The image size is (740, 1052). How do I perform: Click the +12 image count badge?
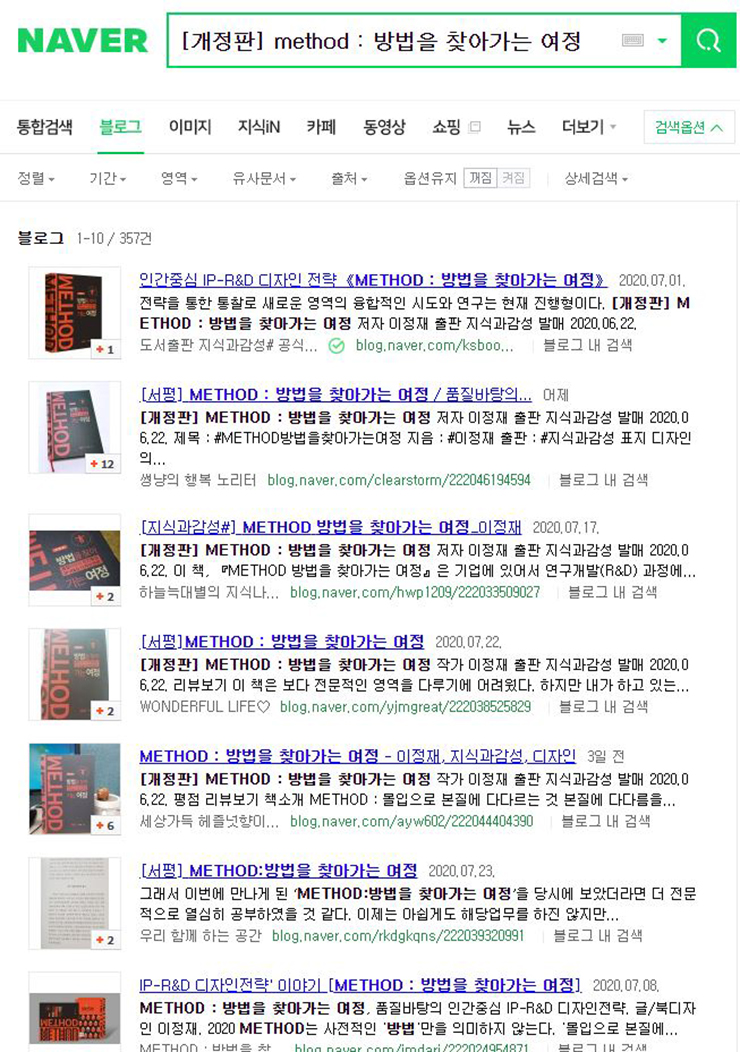(x=103, y=464)
